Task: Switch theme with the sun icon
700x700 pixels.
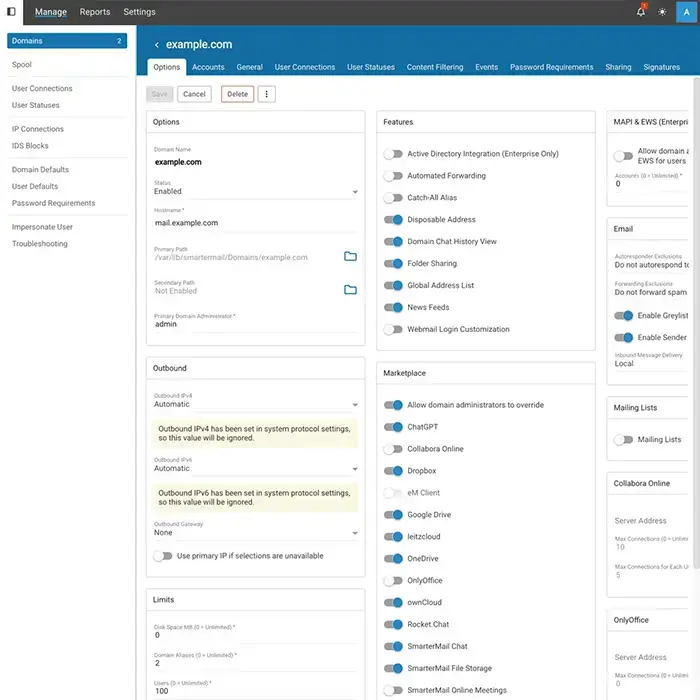Action: coord(662,12)
